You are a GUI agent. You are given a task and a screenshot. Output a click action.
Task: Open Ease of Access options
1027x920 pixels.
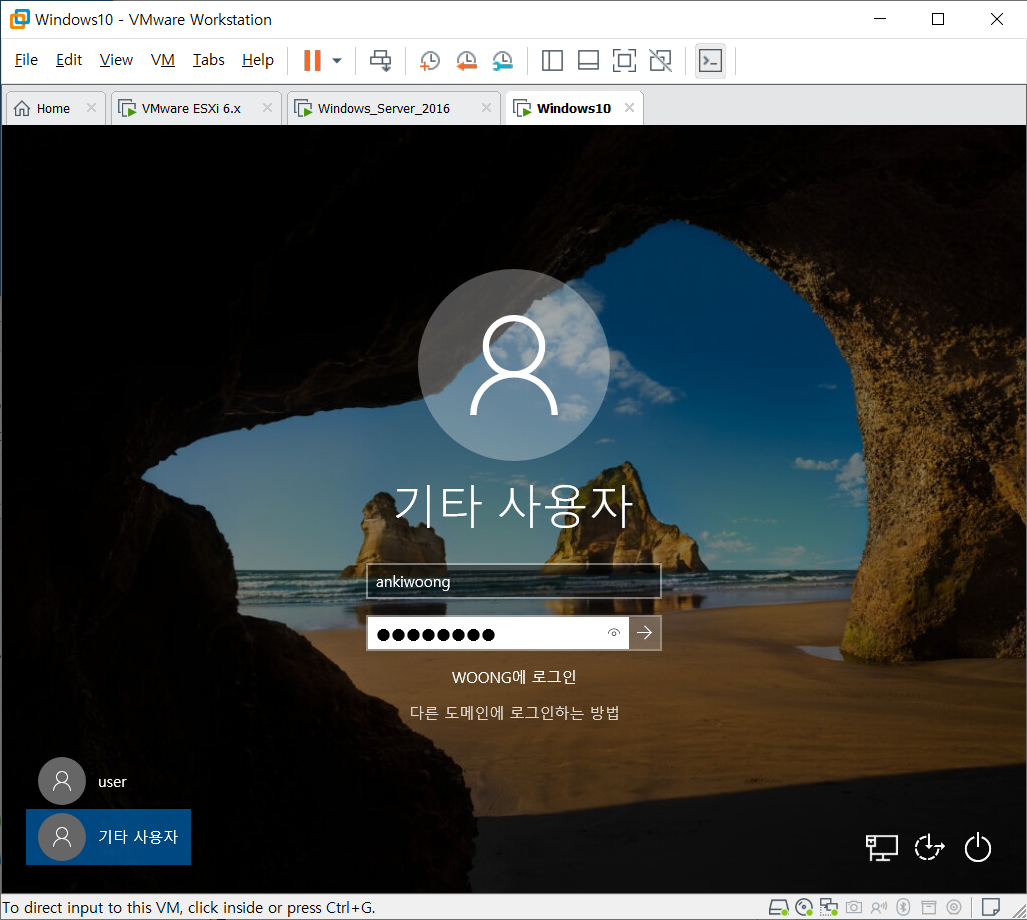pos(929,848)
